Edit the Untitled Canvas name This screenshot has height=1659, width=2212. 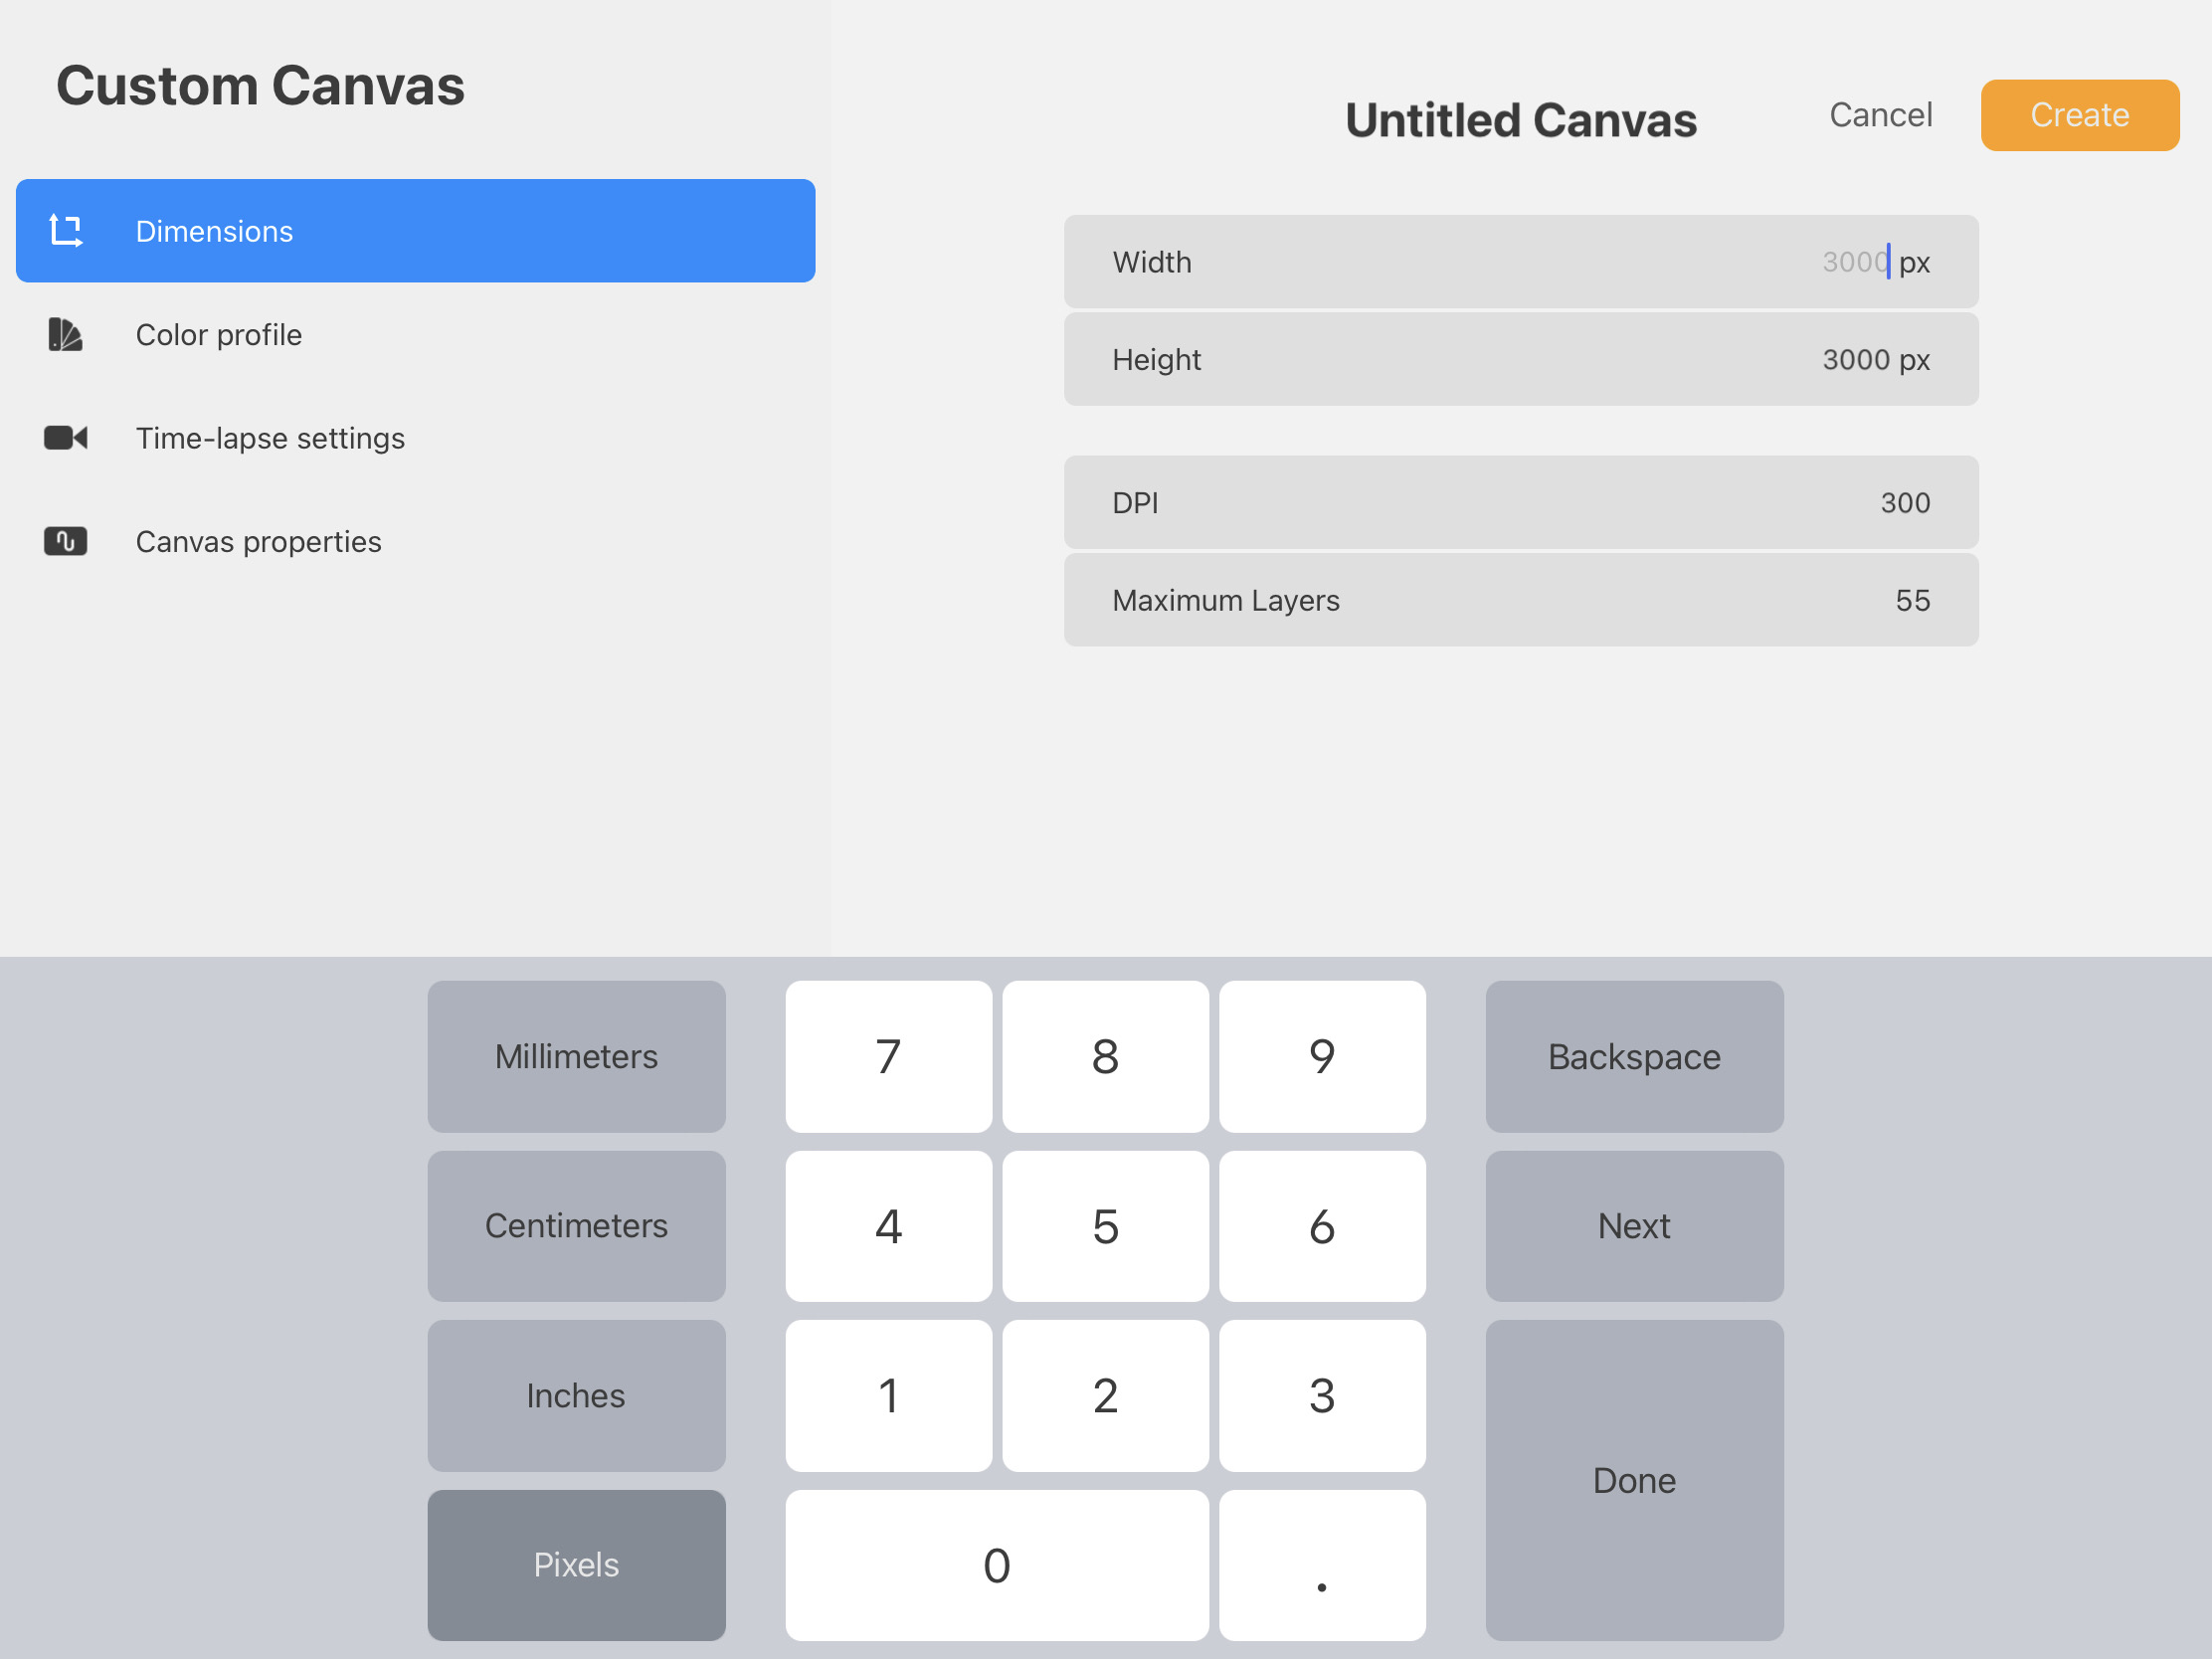[1520, 121]
